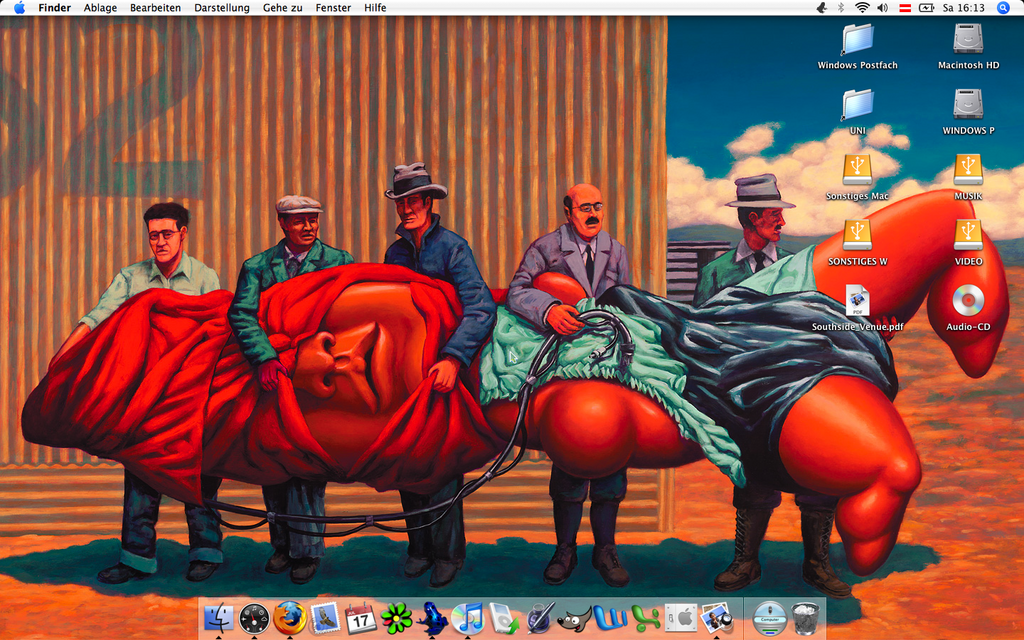Open iCal calendar showing 17

pos(360,618)
